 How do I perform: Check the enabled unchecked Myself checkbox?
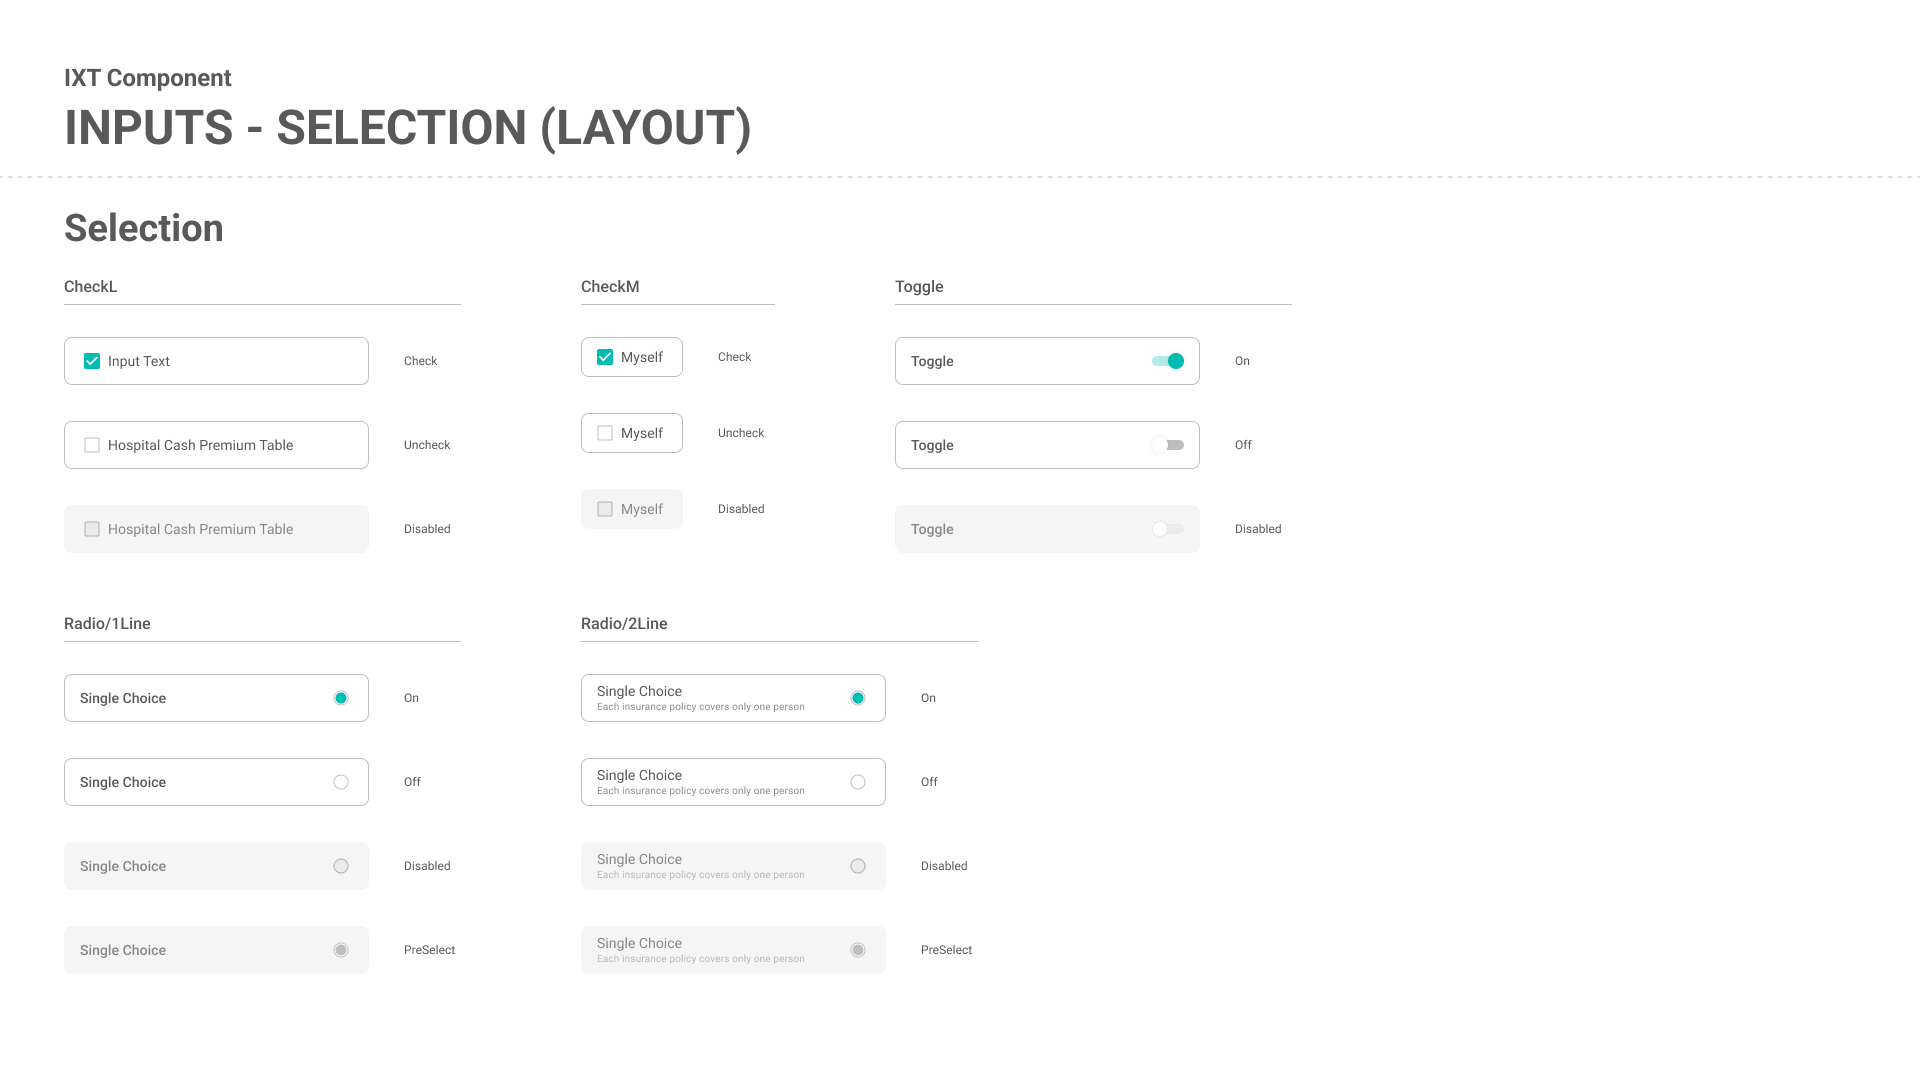coord(605,433)
